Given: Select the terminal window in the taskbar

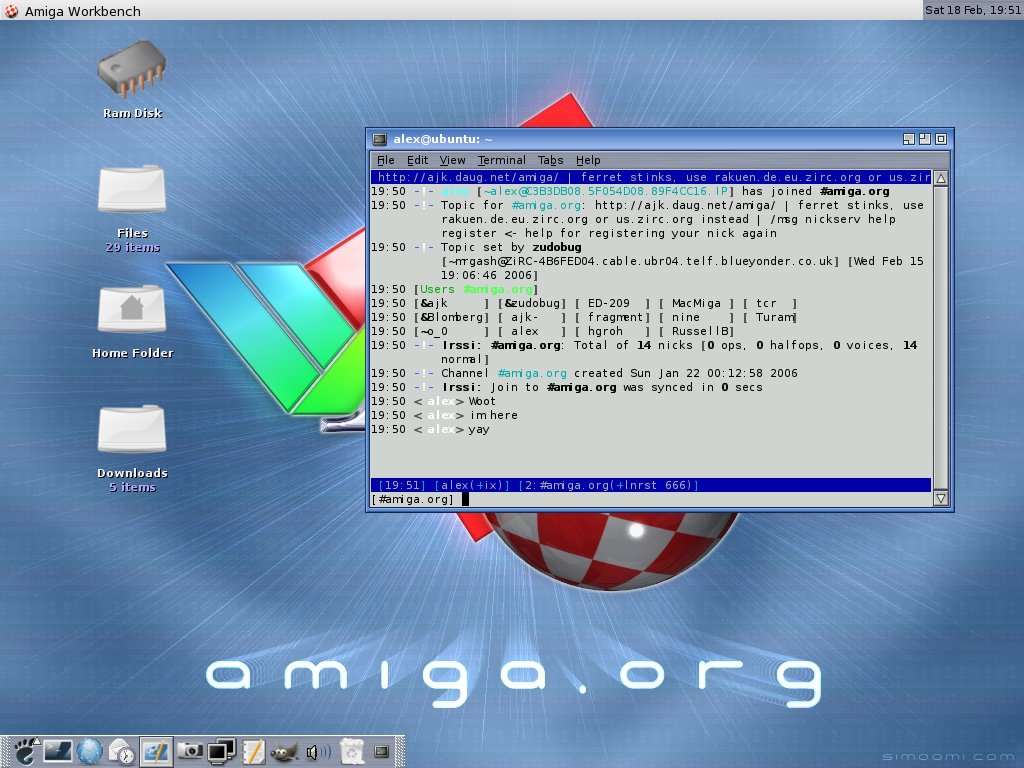Looking at the screenshot, I should click(382, 751).
